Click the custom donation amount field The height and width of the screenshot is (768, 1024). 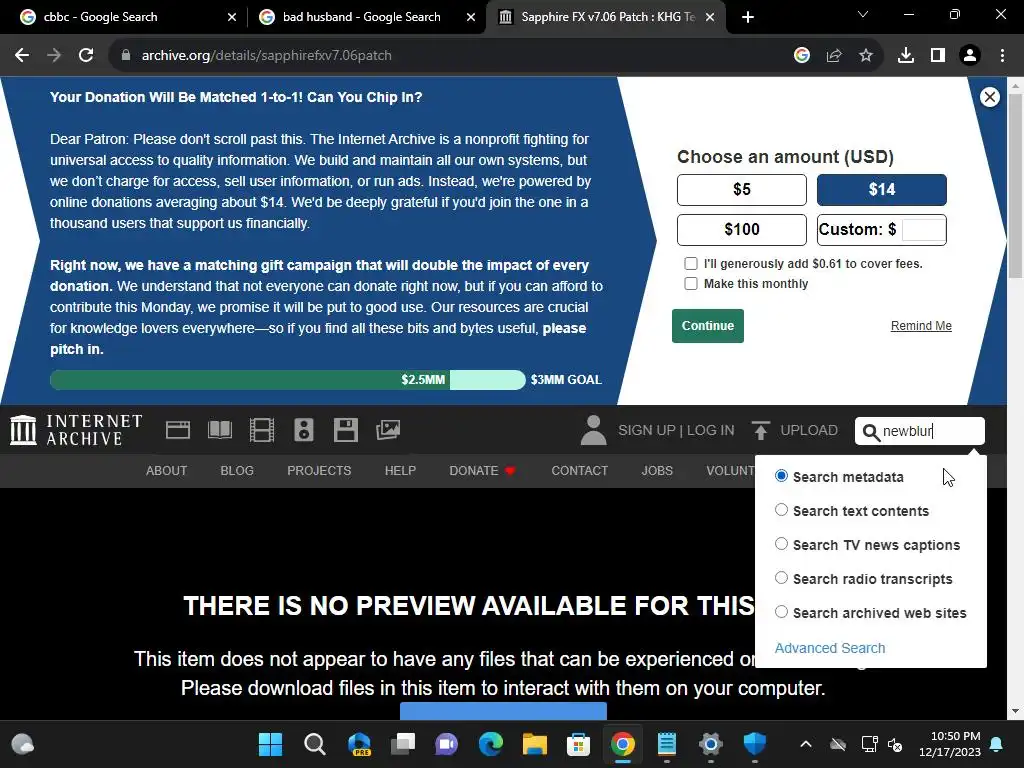click(x=923, y=230)
